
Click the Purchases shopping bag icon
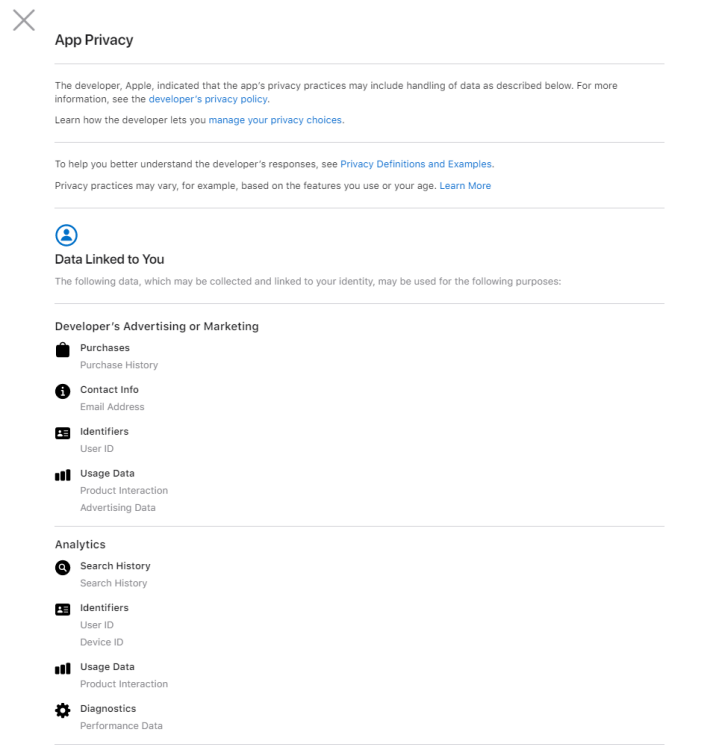pyautogui.click(x=63, y=350)
